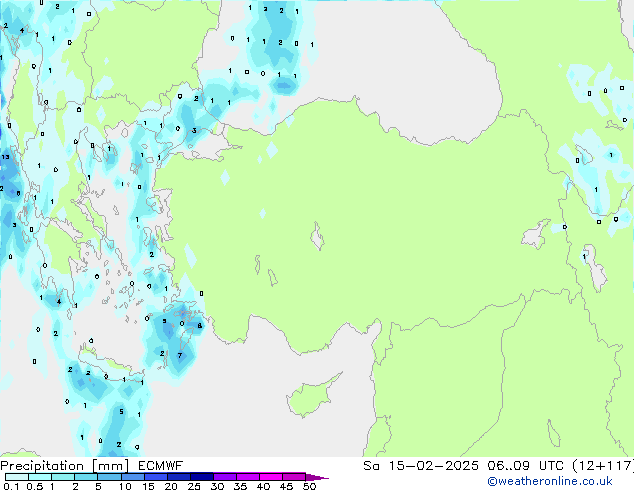Pick the 15–20 mm blue legend box
The width and height of the screenshot is (634, 490).
[156, 477]
